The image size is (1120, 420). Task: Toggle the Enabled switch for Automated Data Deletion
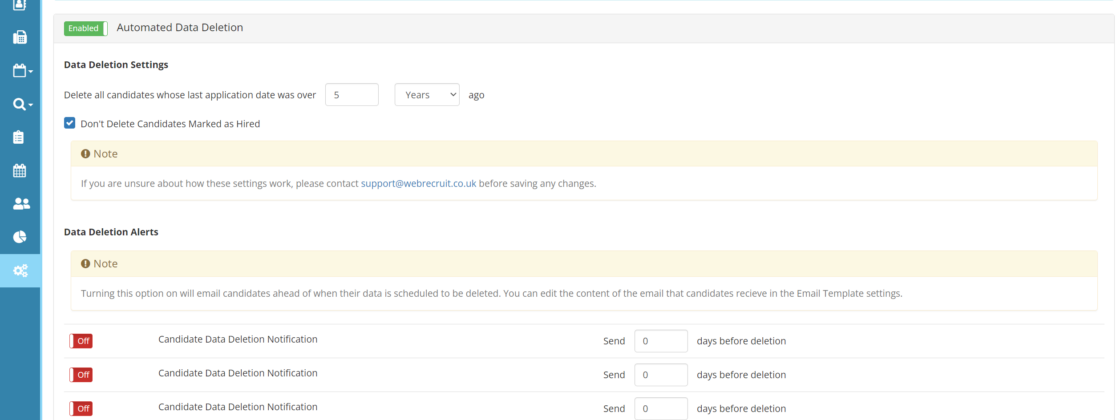coord(85,28)
